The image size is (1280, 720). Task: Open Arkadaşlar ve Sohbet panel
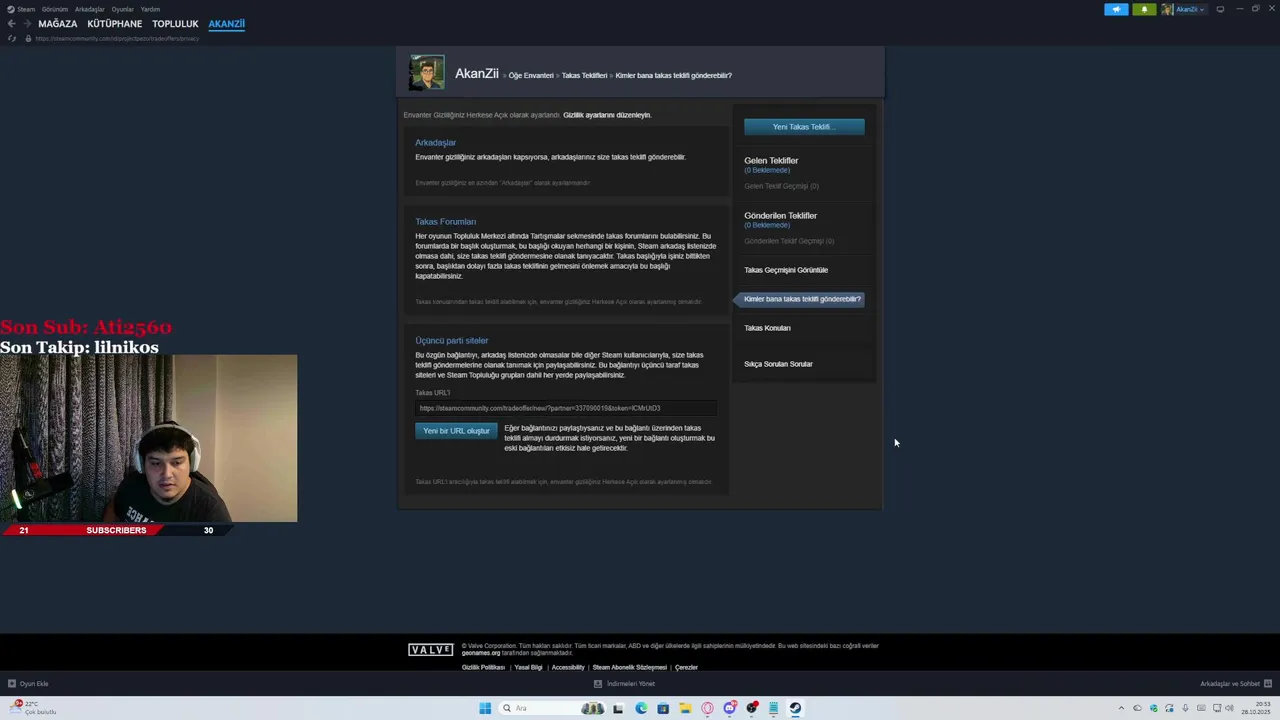(1236, 684)
